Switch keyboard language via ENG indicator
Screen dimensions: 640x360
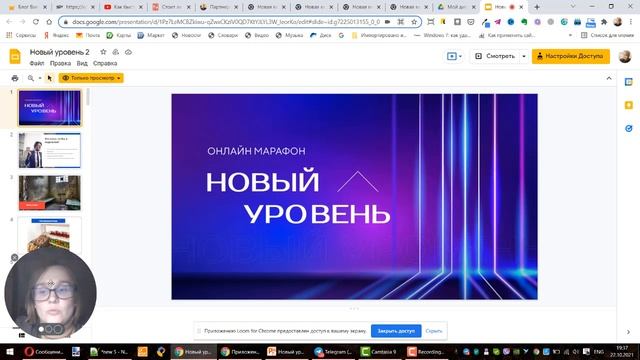click(598, 351)
